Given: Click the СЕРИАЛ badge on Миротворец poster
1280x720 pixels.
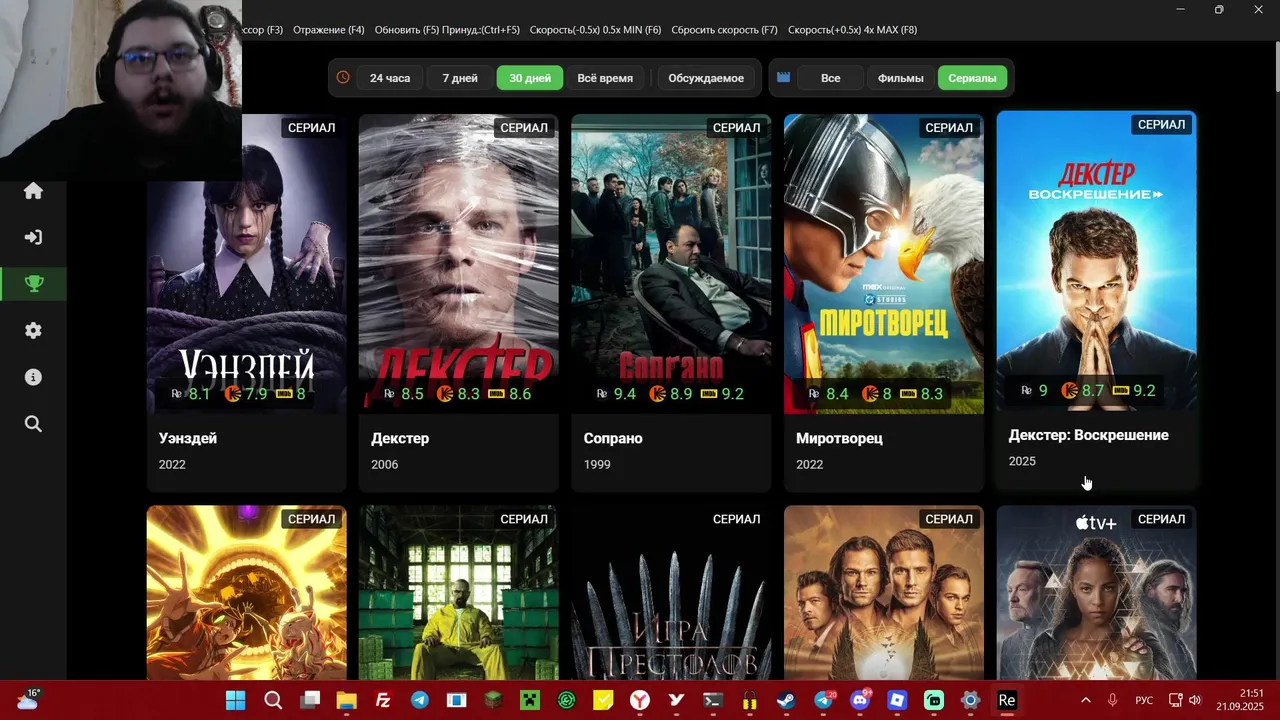Looking at the screenshot, I should pyautogui.click(x=949, y=127).
